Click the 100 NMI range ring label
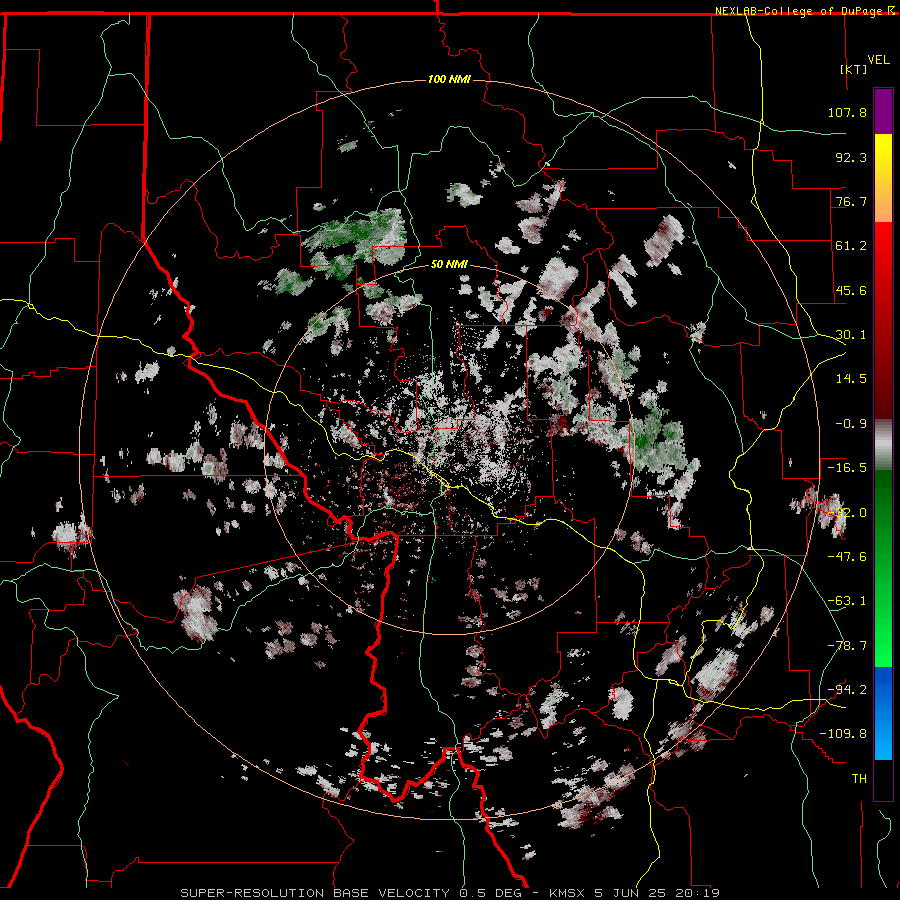Viewport: 900px width, 900px height. coord(449,79)
